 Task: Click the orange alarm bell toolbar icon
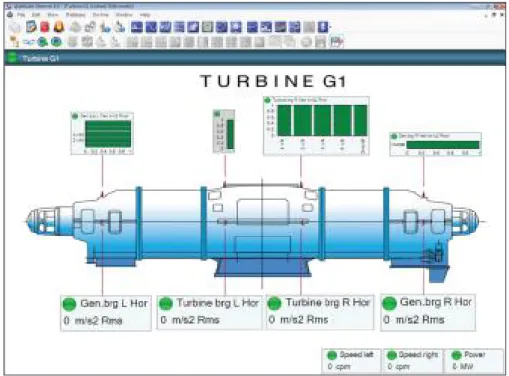click(x=59, y=27)
